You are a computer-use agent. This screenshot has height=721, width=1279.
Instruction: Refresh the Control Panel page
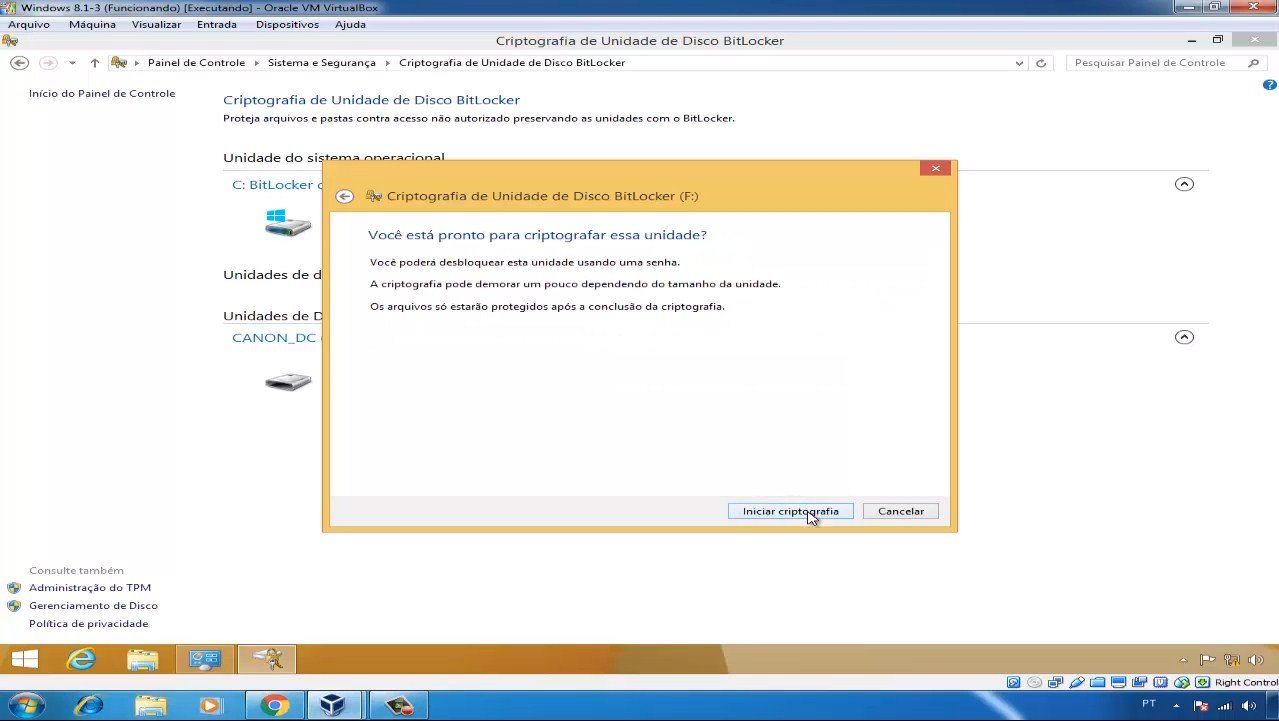pyautogui.click(x=1041, y=63)
